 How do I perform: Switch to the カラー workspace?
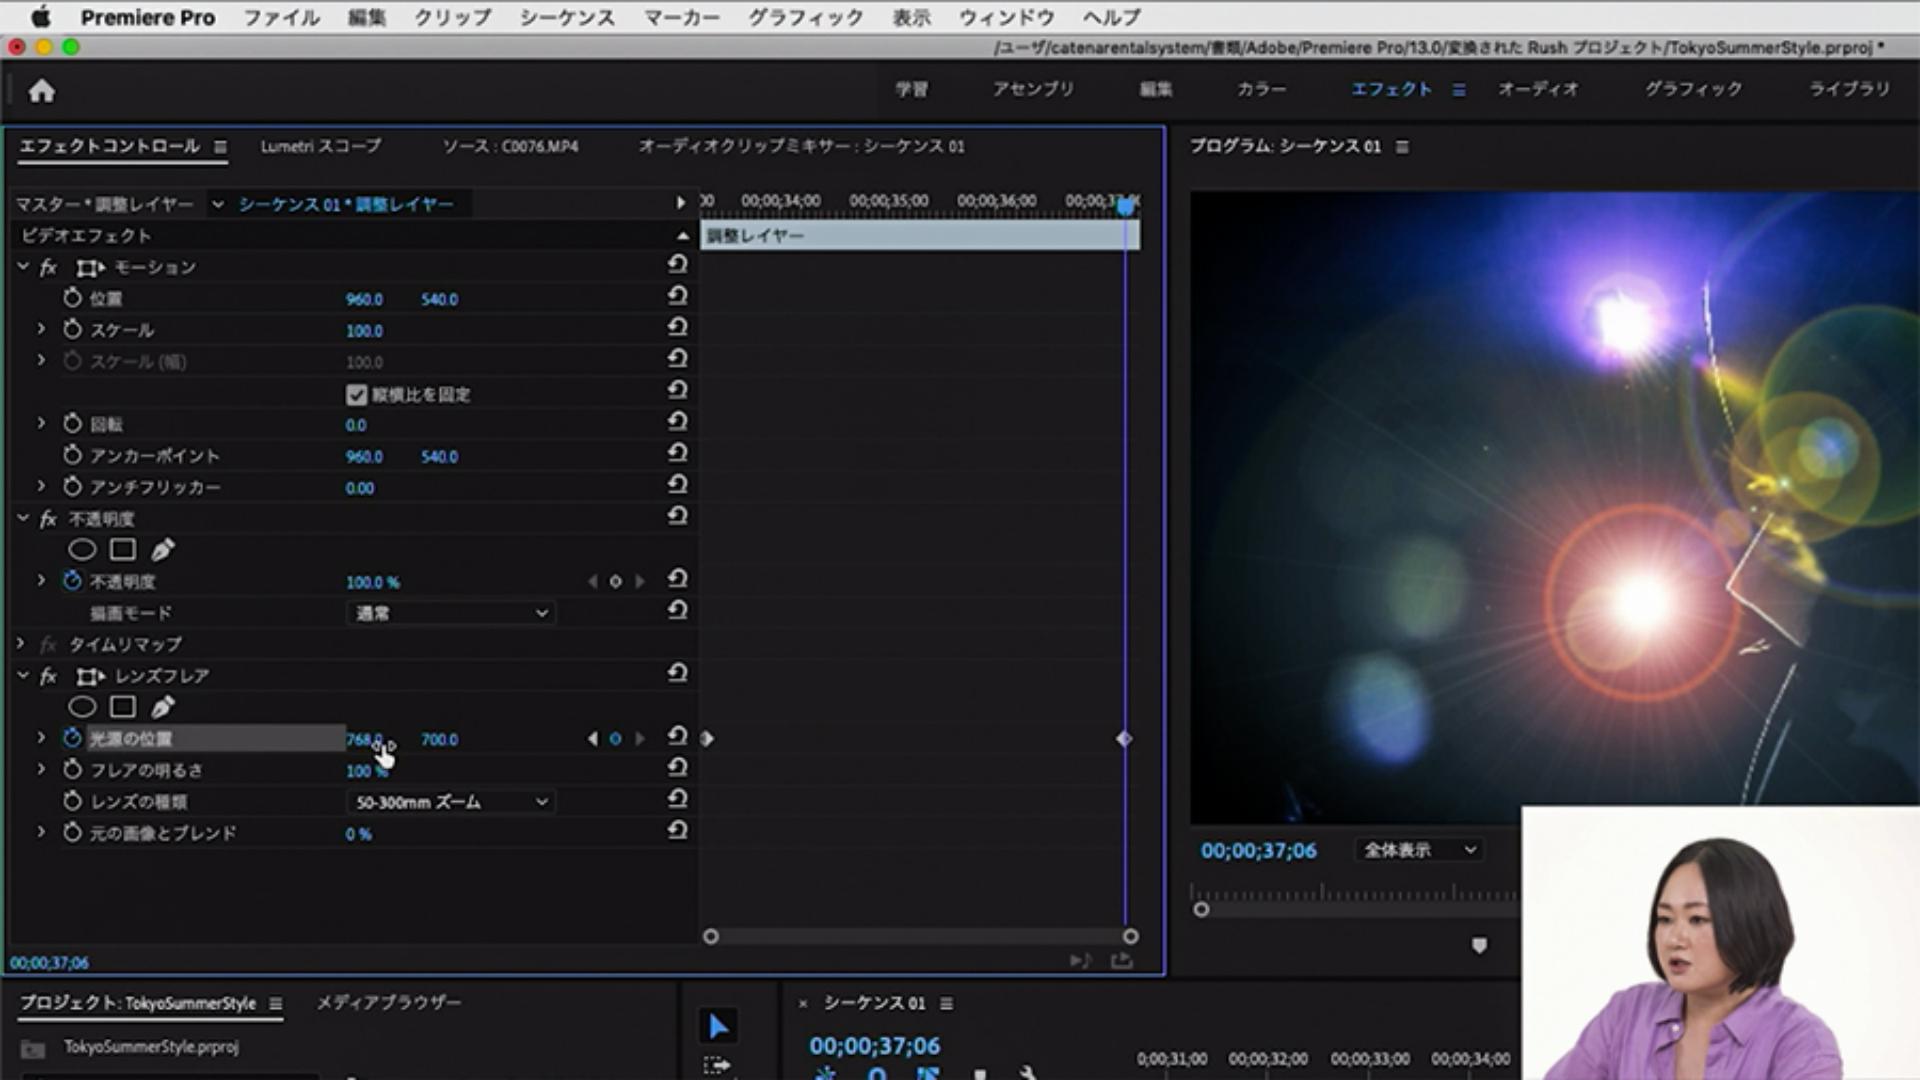click(1261, 89)
